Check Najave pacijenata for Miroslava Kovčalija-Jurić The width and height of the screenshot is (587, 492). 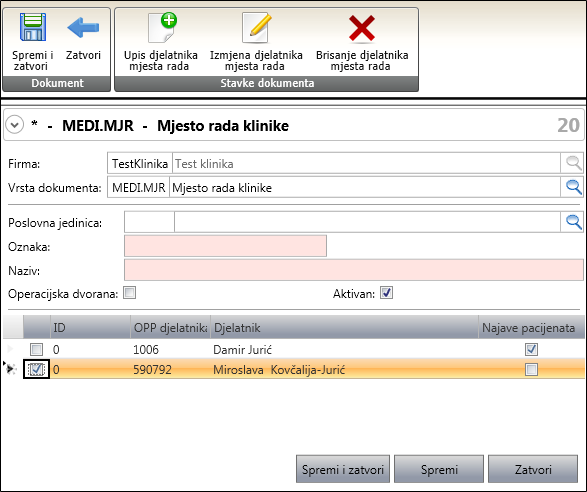[x=532, y=370]
